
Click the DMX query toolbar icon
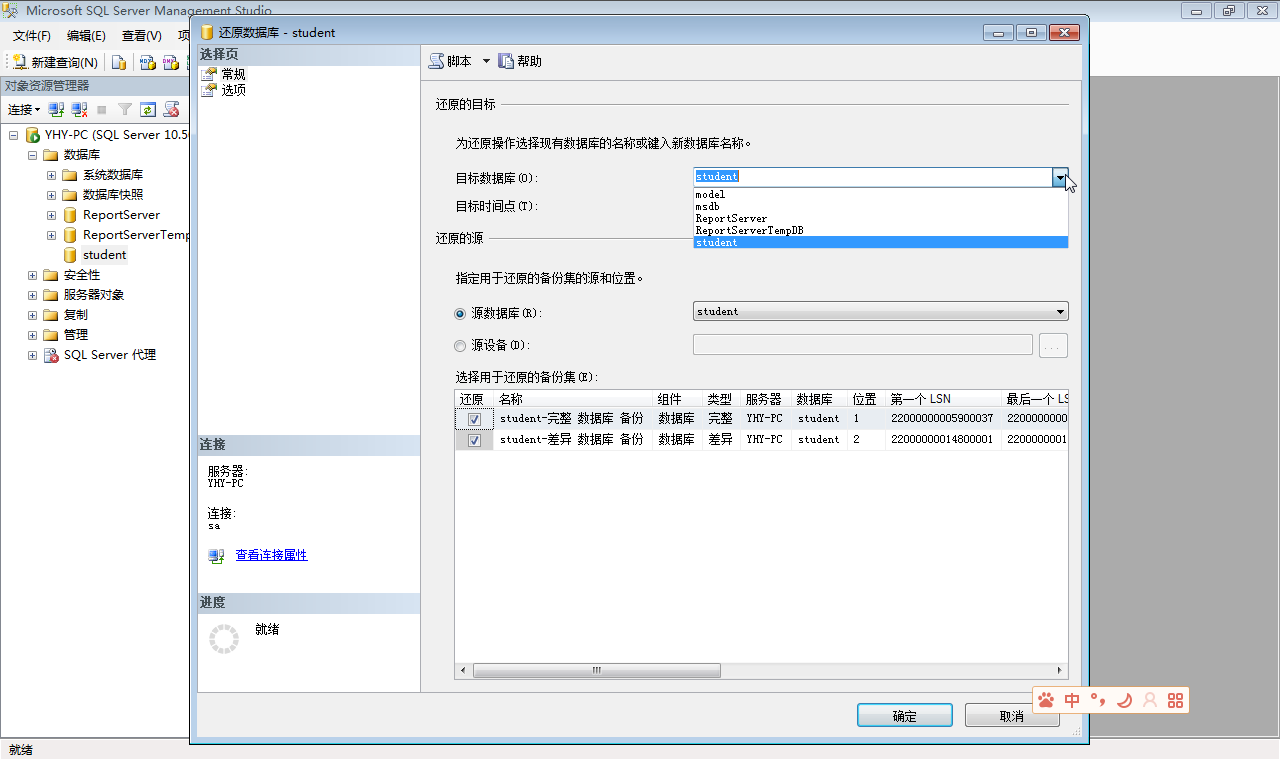171,62
